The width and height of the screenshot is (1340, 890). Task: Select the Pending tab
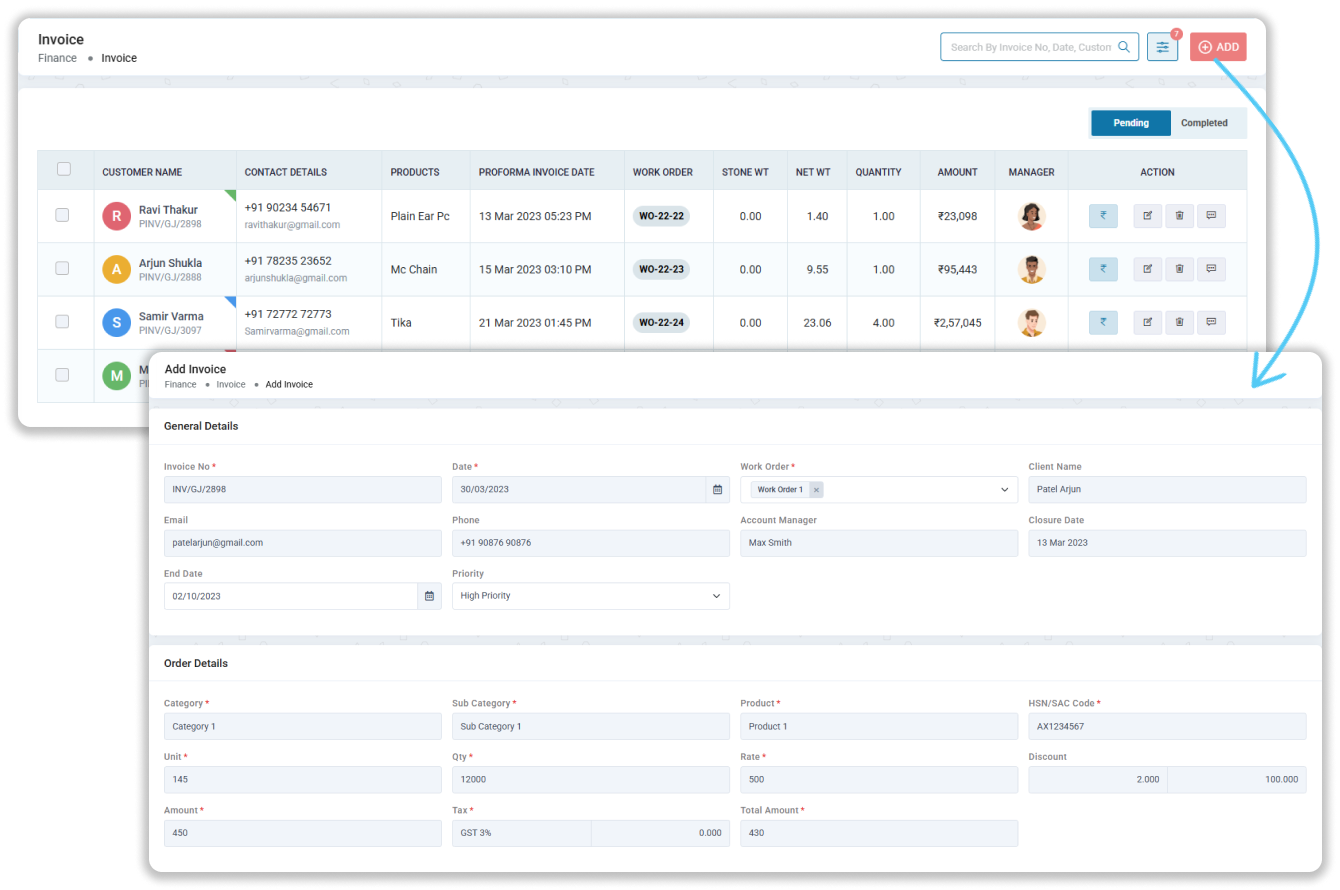click(1131, 122)
